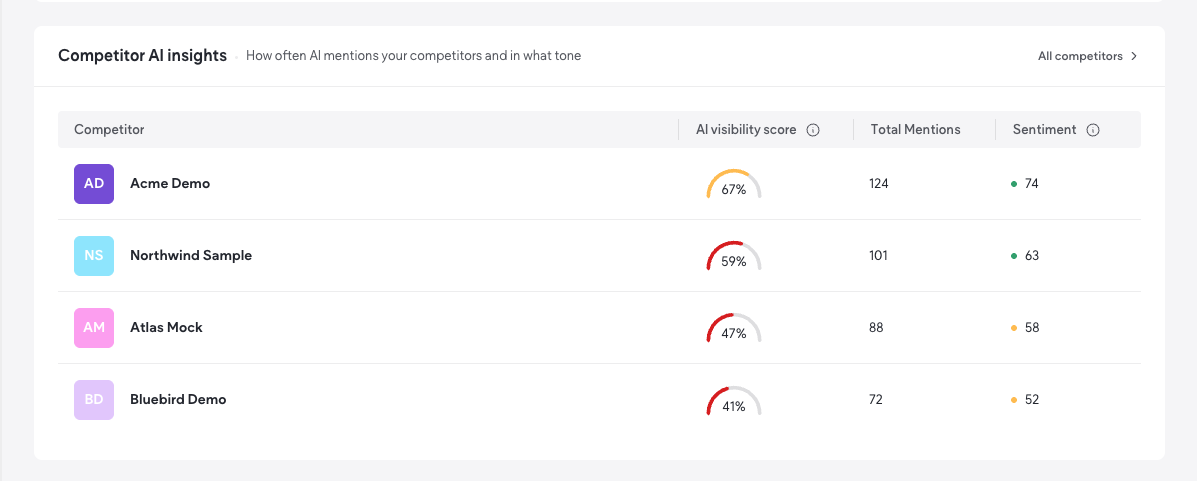
Task: Select the Acme Demo competitor name
Action: (170, 183)
